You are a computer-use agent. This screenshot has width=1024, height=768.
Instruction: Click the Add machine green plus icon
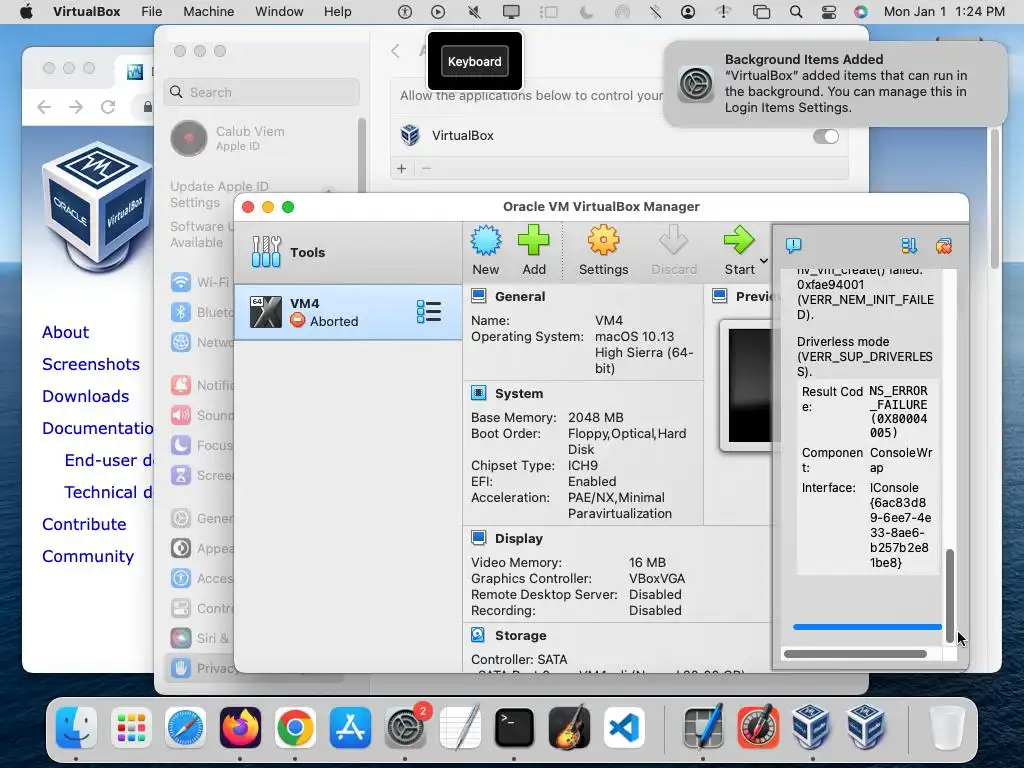coord(534,240)
